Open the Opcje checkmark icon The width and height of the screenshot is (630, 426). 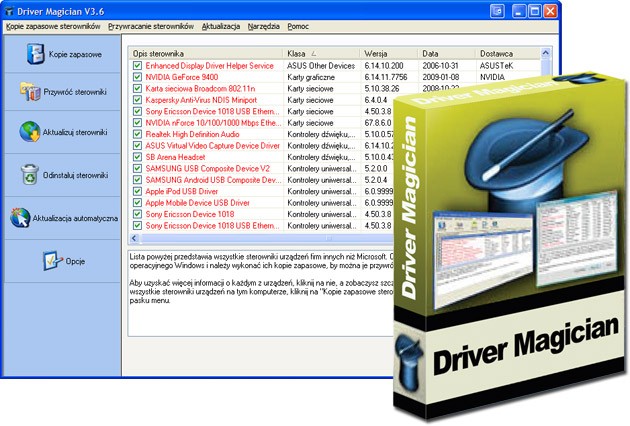click(53, 260)
